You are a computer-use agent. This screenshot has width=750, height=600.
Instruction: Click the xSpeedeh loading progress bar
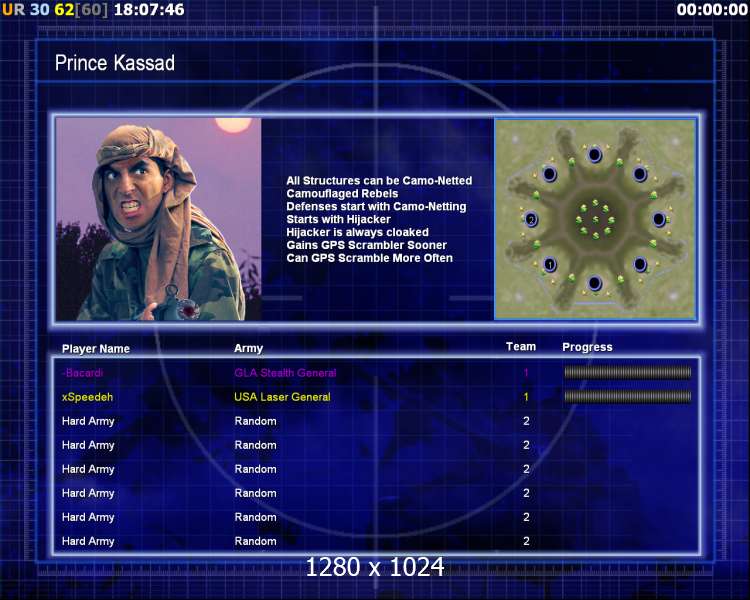tap(628, 396)
